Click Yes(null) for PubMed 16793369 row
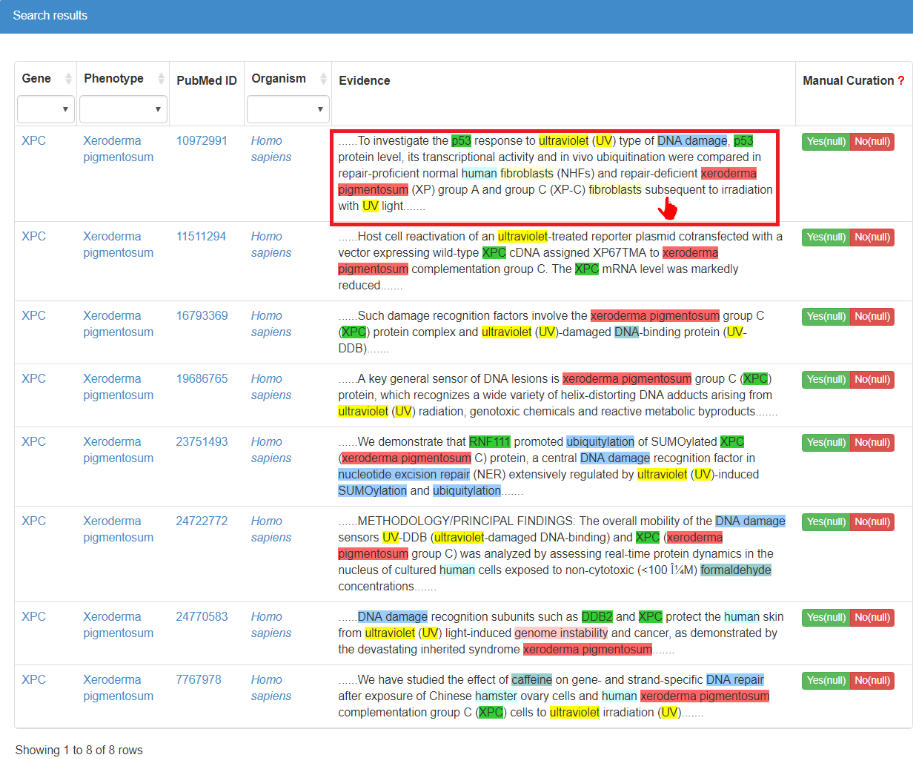Image resolution: width=913 pixels, height=759 pixels. (x=826, y=316)
